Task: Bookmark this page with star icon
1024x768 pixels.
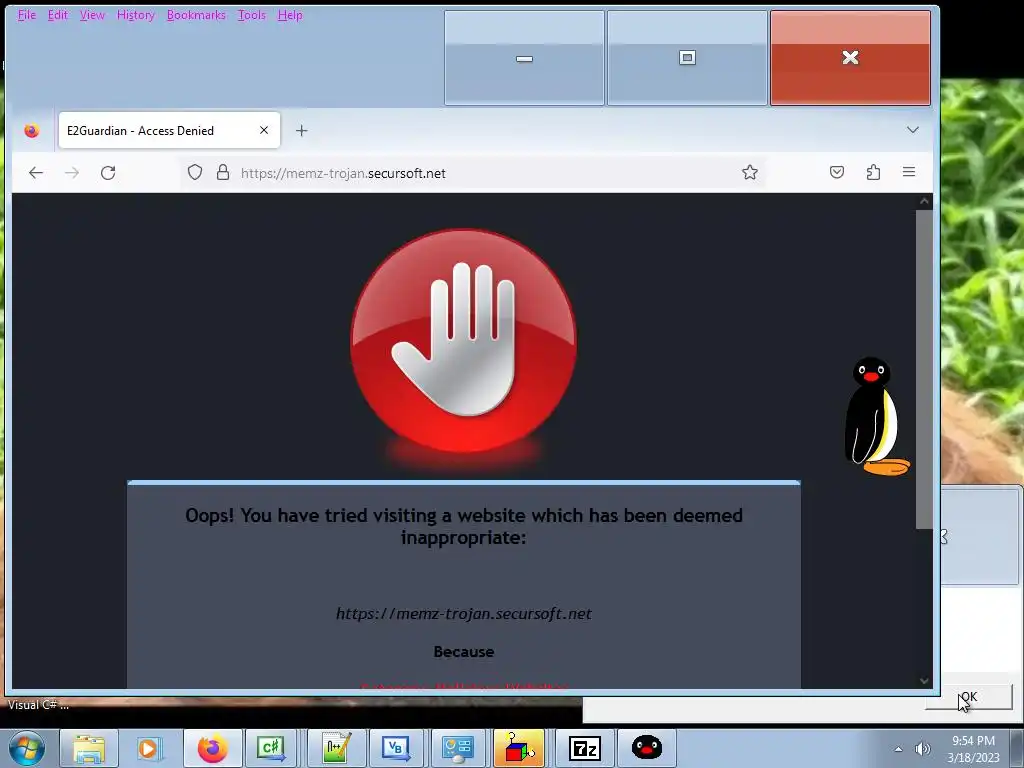Action: tap(750, 172)
